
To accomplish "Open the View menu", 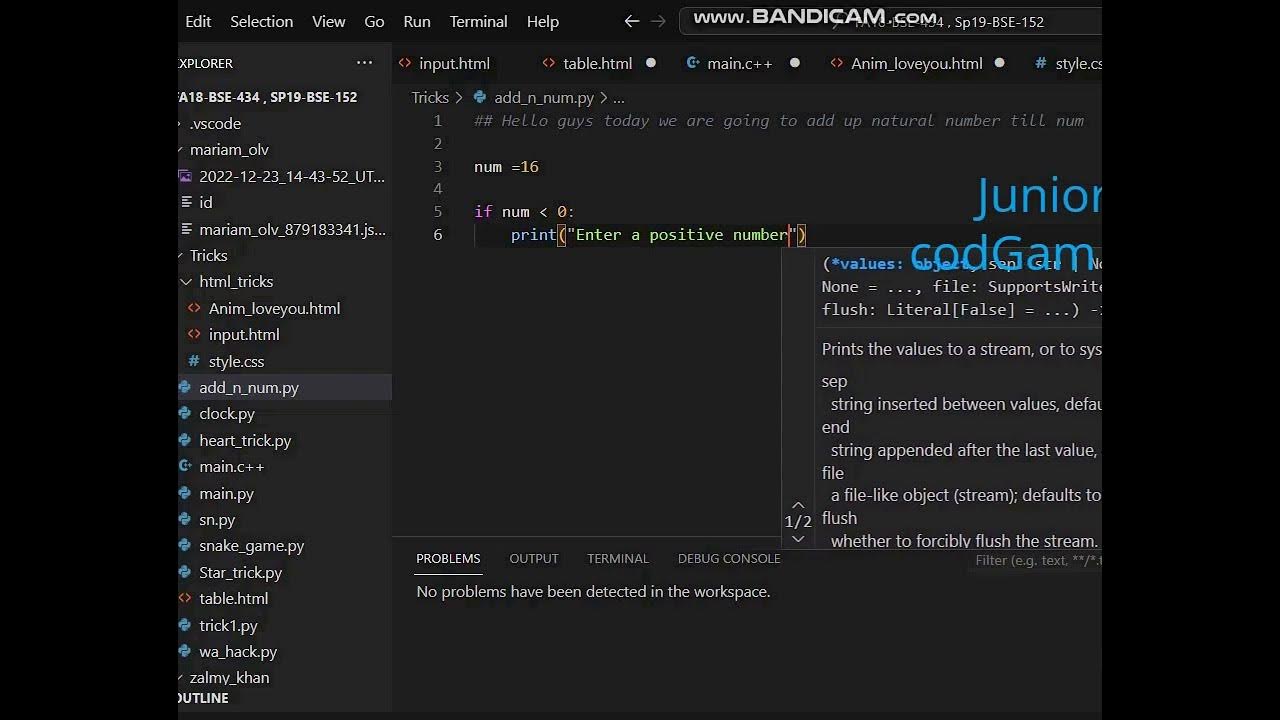I will click(328, 21).
